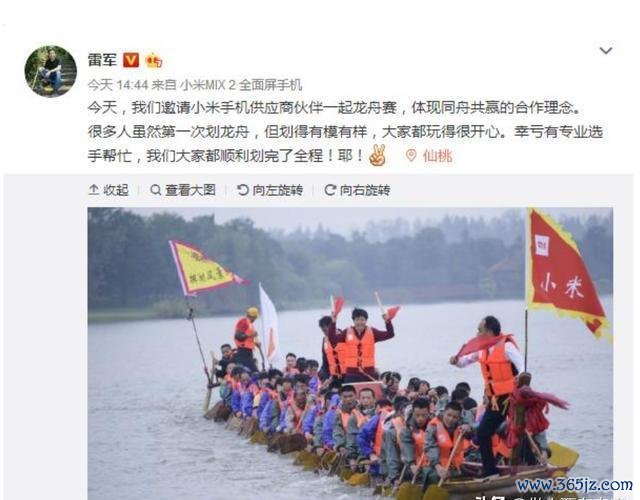The image size is (640, 500).
Task: Click the location pin icon
Action: (411, 155)
